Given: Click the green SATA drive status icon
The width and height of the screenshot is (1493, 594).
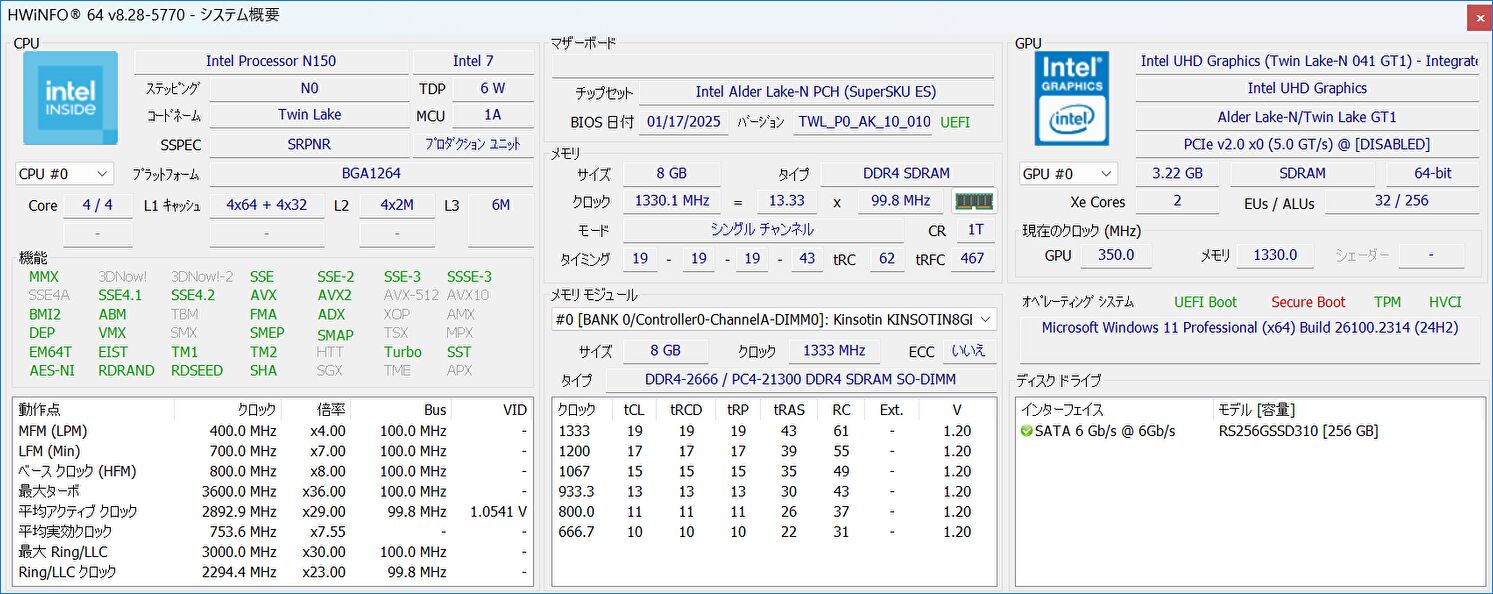Looking at the screenshot, I should pos(1027,431).
